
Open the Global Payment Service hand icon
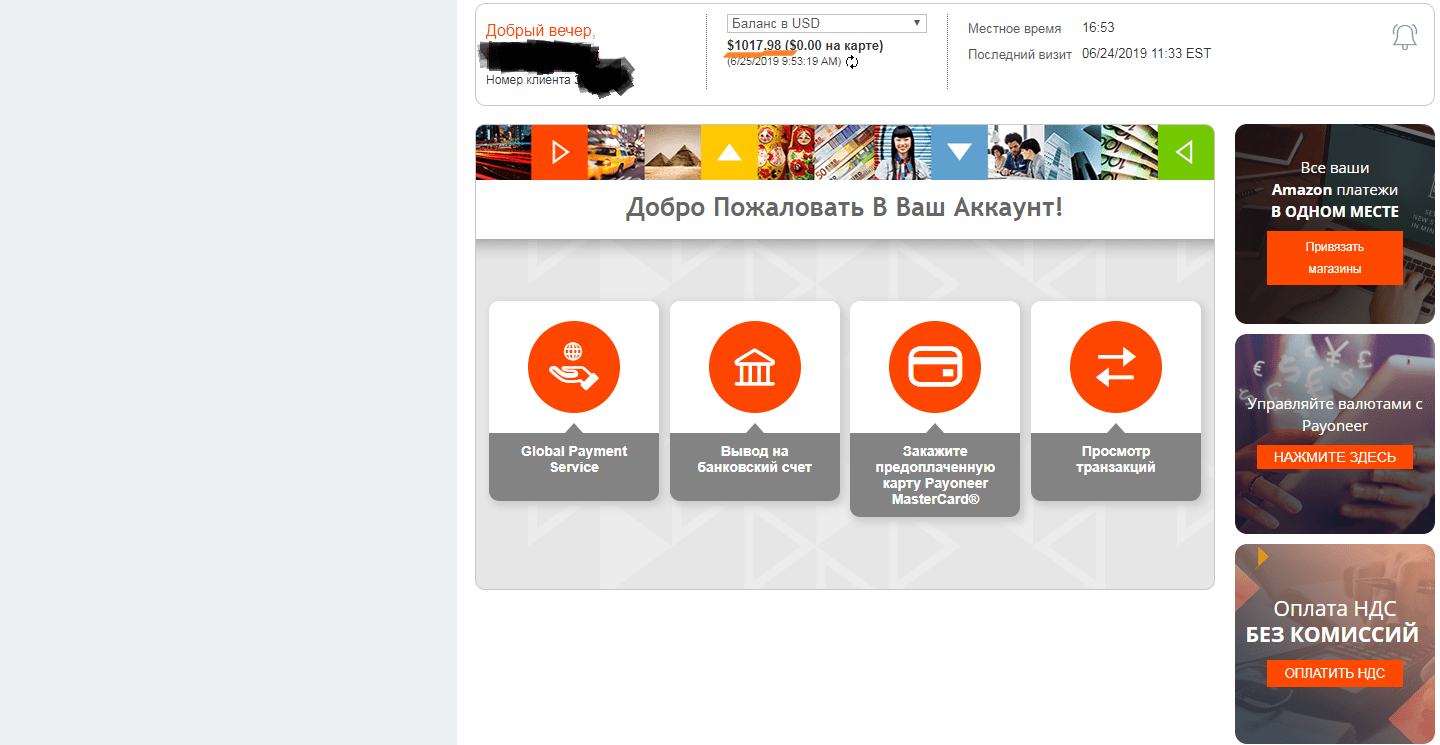point(574,367)
